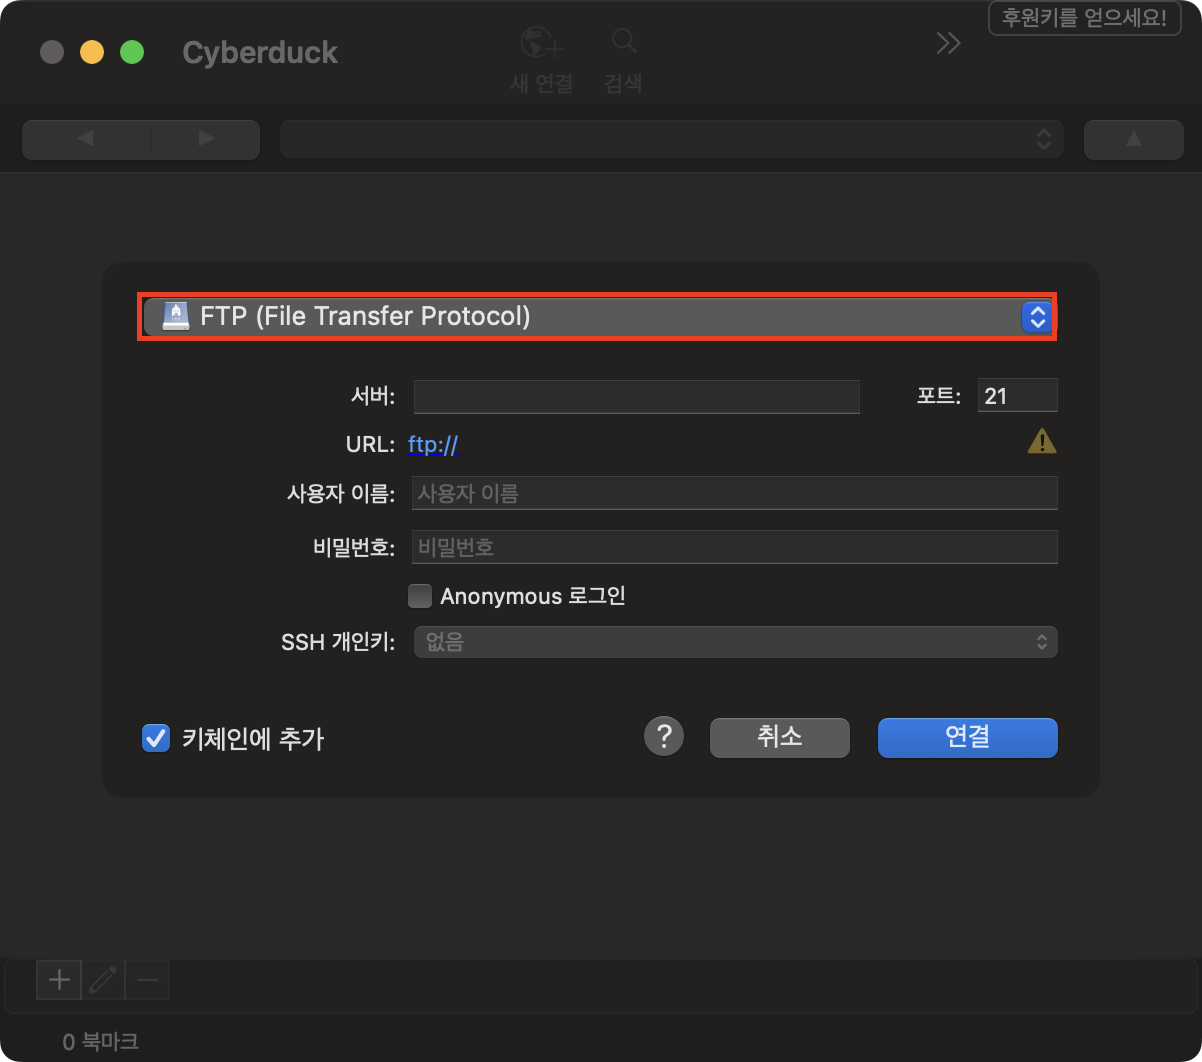
Task: Open the SSH 개인키 dropdown
Action: click(x=735, y=642)
